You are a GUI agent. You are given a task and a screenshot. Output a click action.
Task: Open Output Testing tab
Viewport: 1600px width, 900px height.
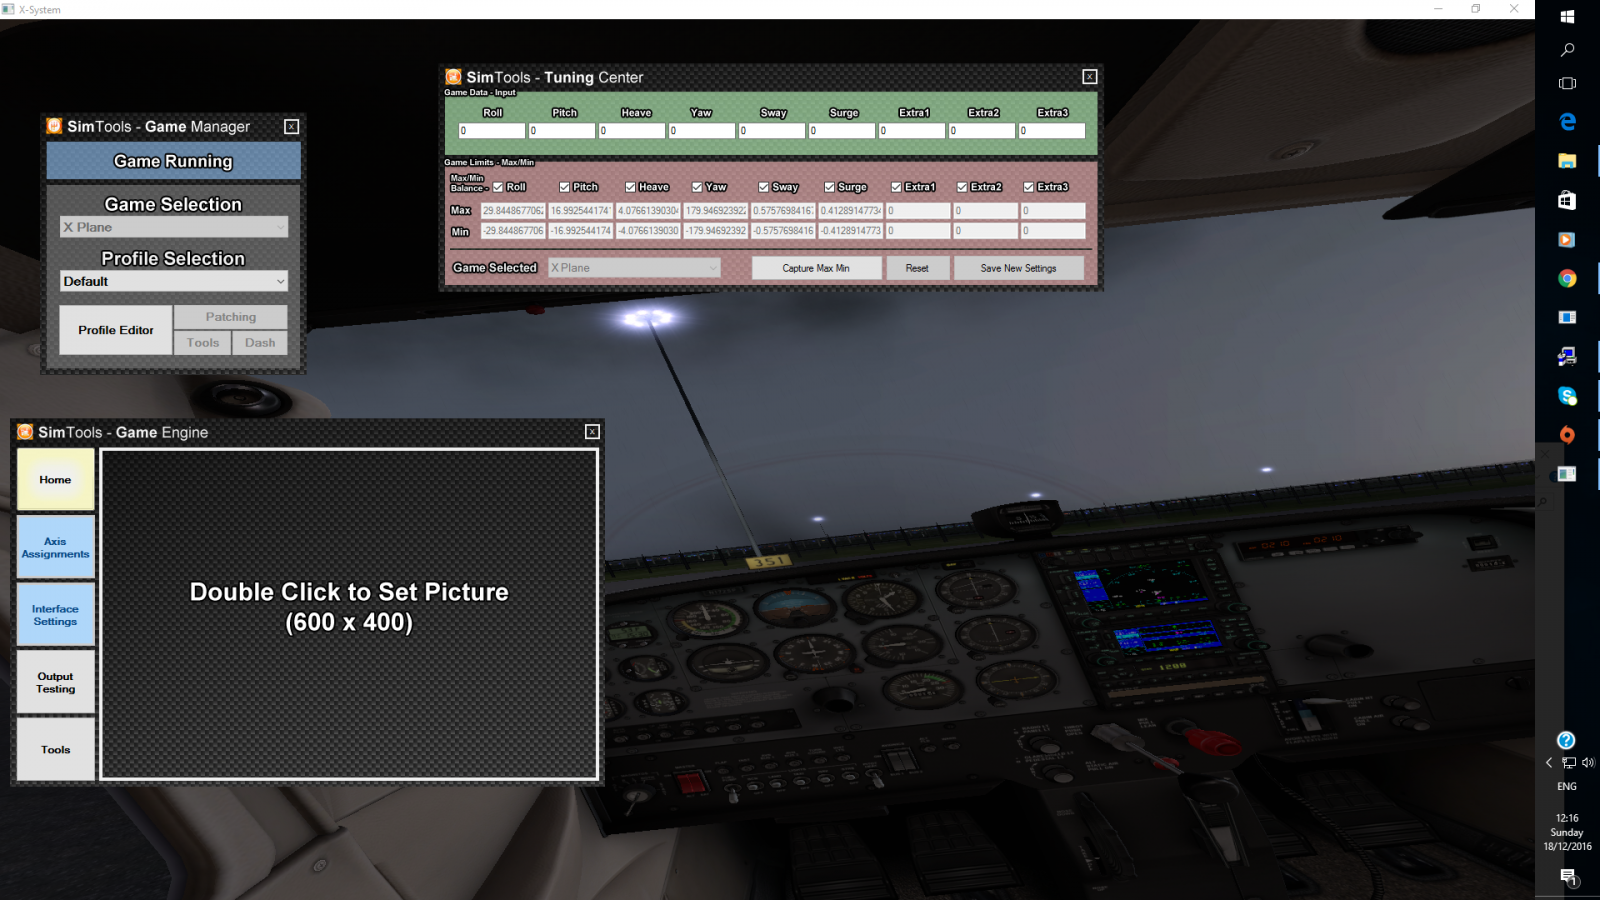(x=56, y=682)
